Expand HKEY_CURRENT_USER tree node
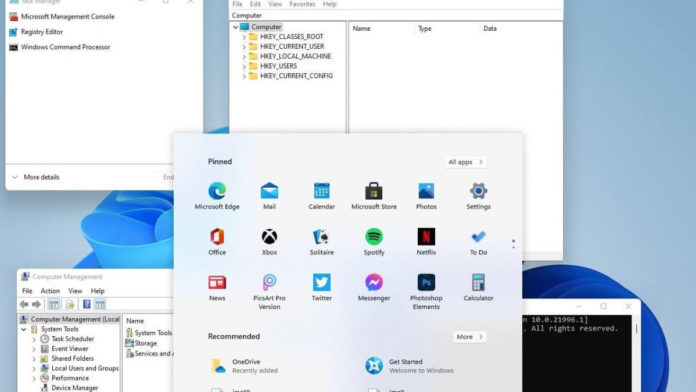Screen dimensions: 696x392 point(244,47)
